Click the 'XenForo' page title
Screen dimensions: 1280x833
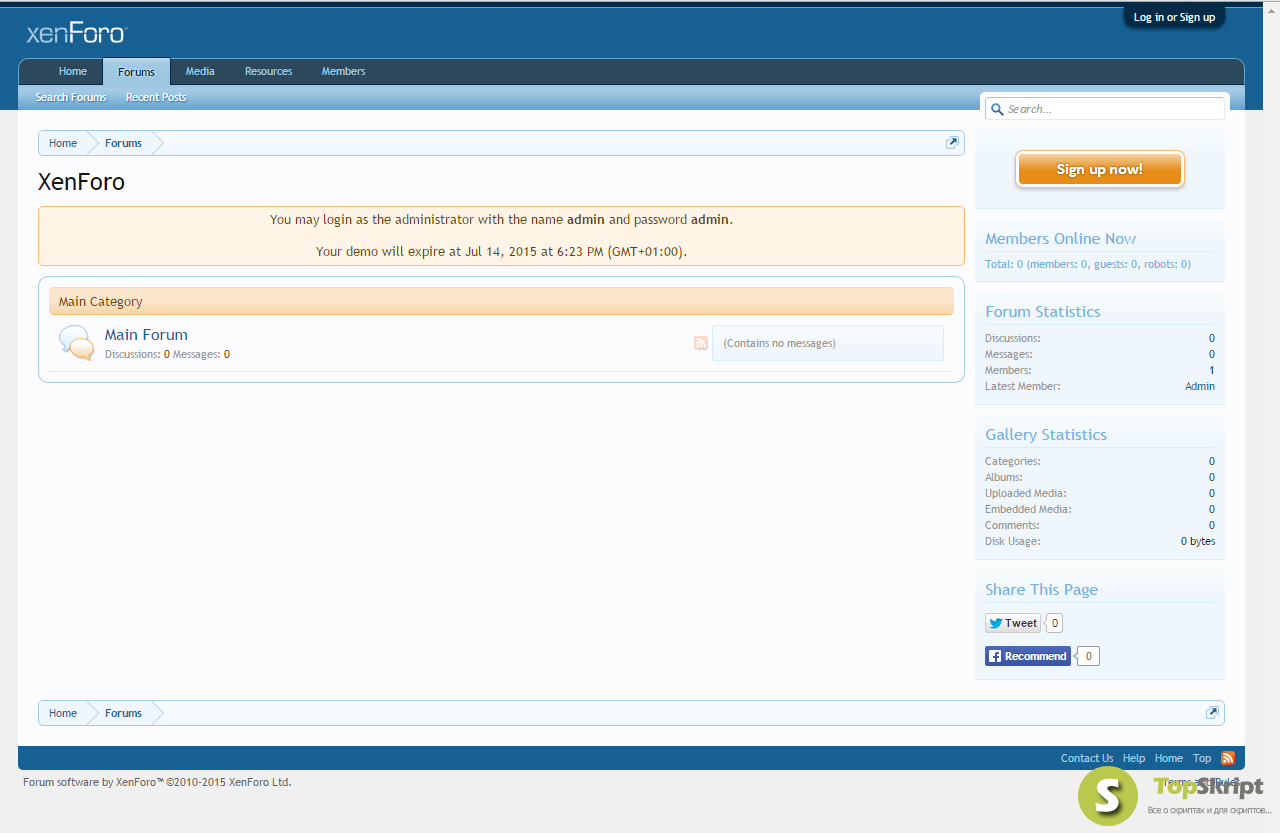click(81, 182)
